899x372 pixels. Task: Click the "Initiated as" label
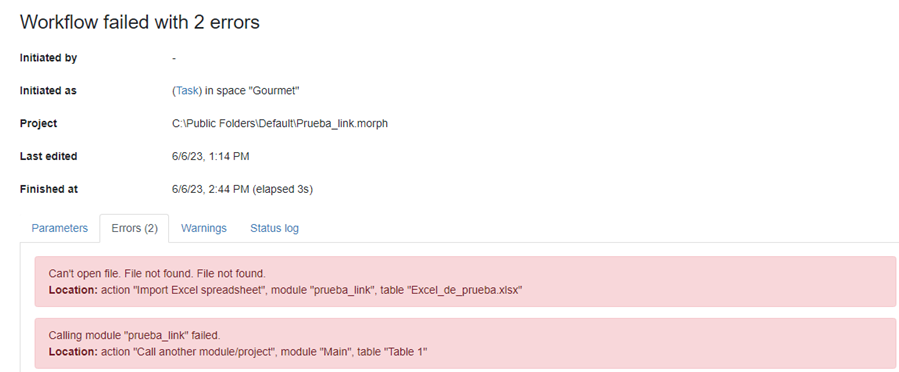[48, 91]
